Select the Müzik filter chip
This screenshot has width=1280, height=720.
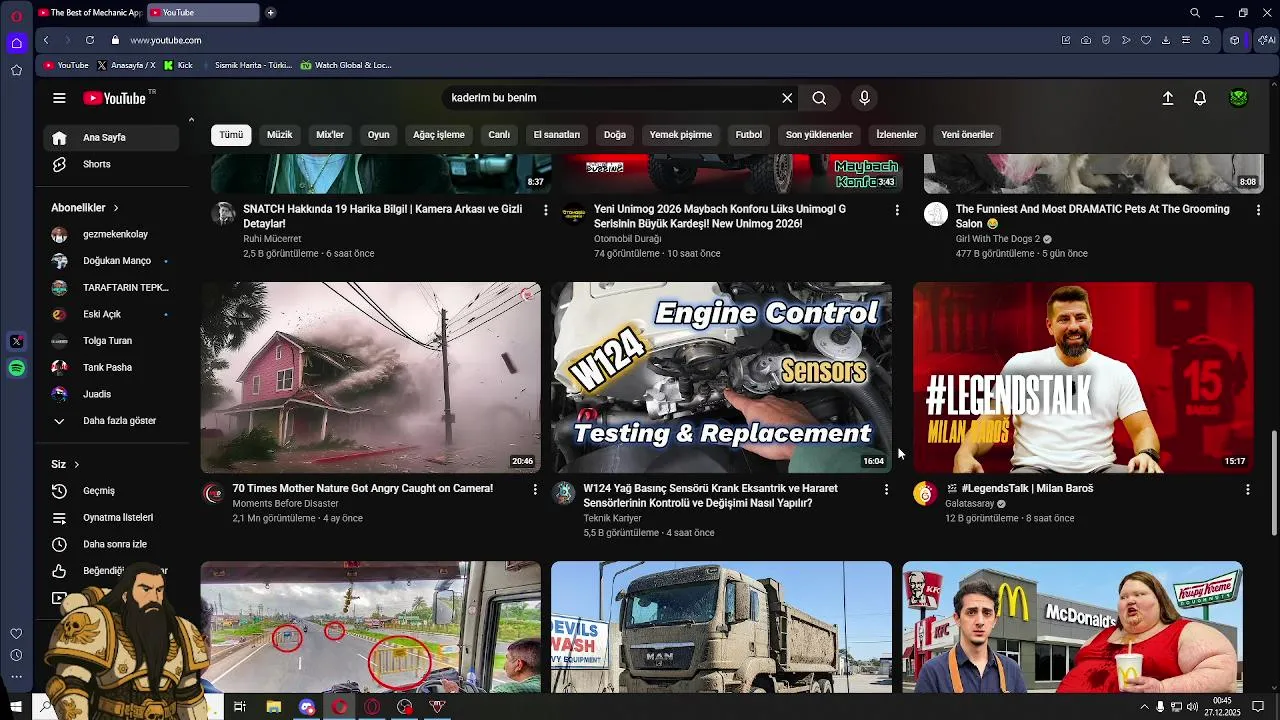[280, 135]
